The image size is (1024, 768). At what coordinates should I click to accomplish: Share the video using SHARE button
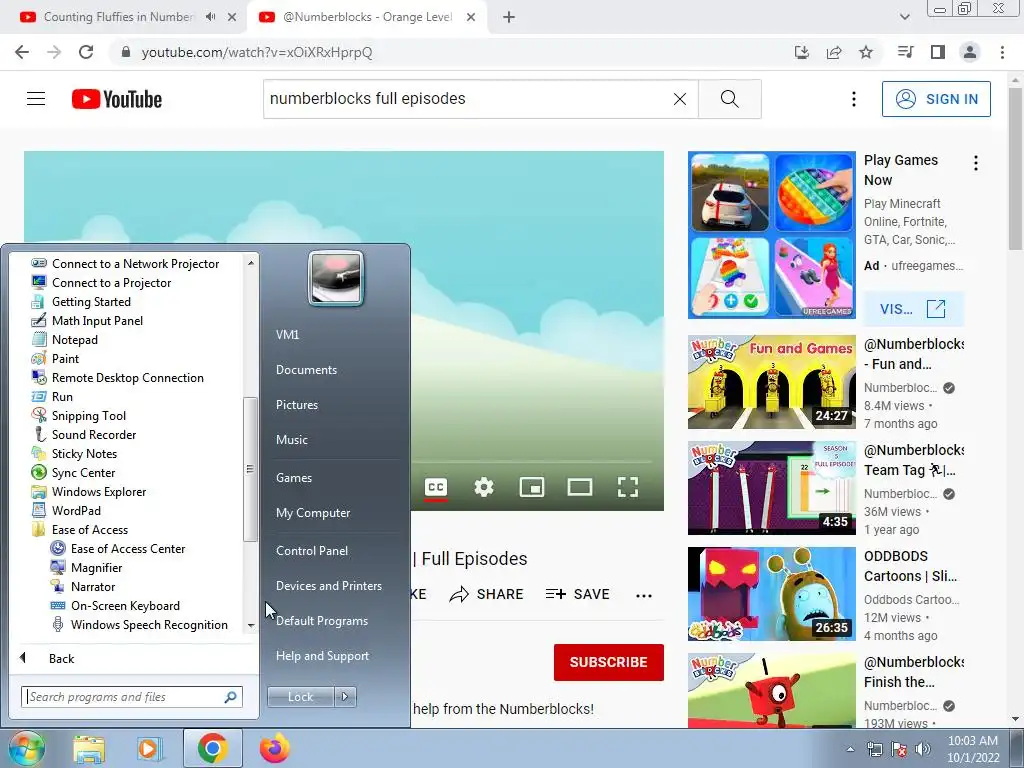487,594
